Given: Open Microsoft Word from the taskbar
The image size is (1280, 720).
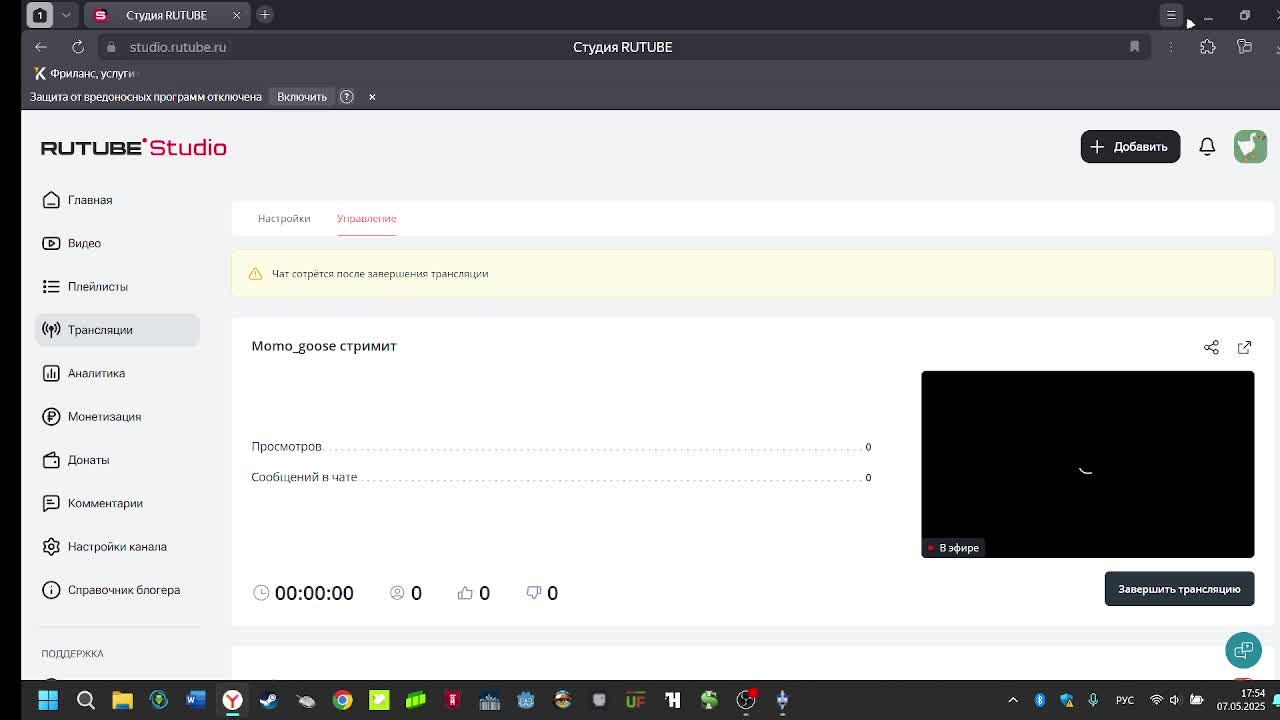Looking at the screenshot, I should coord(195,700).
